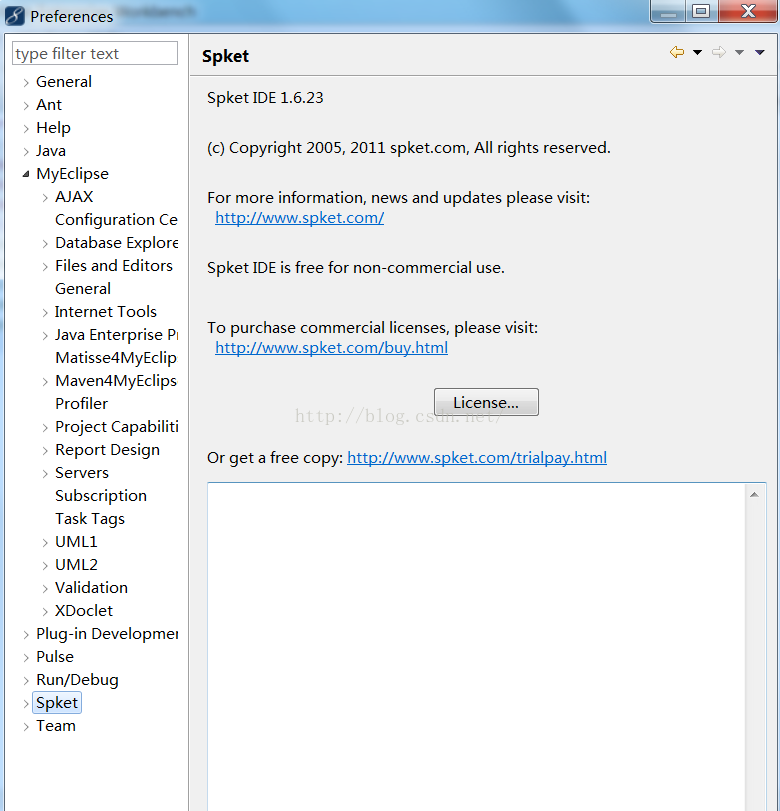780x811 pixels.
Task: Click the License... button
Action: 486,402
